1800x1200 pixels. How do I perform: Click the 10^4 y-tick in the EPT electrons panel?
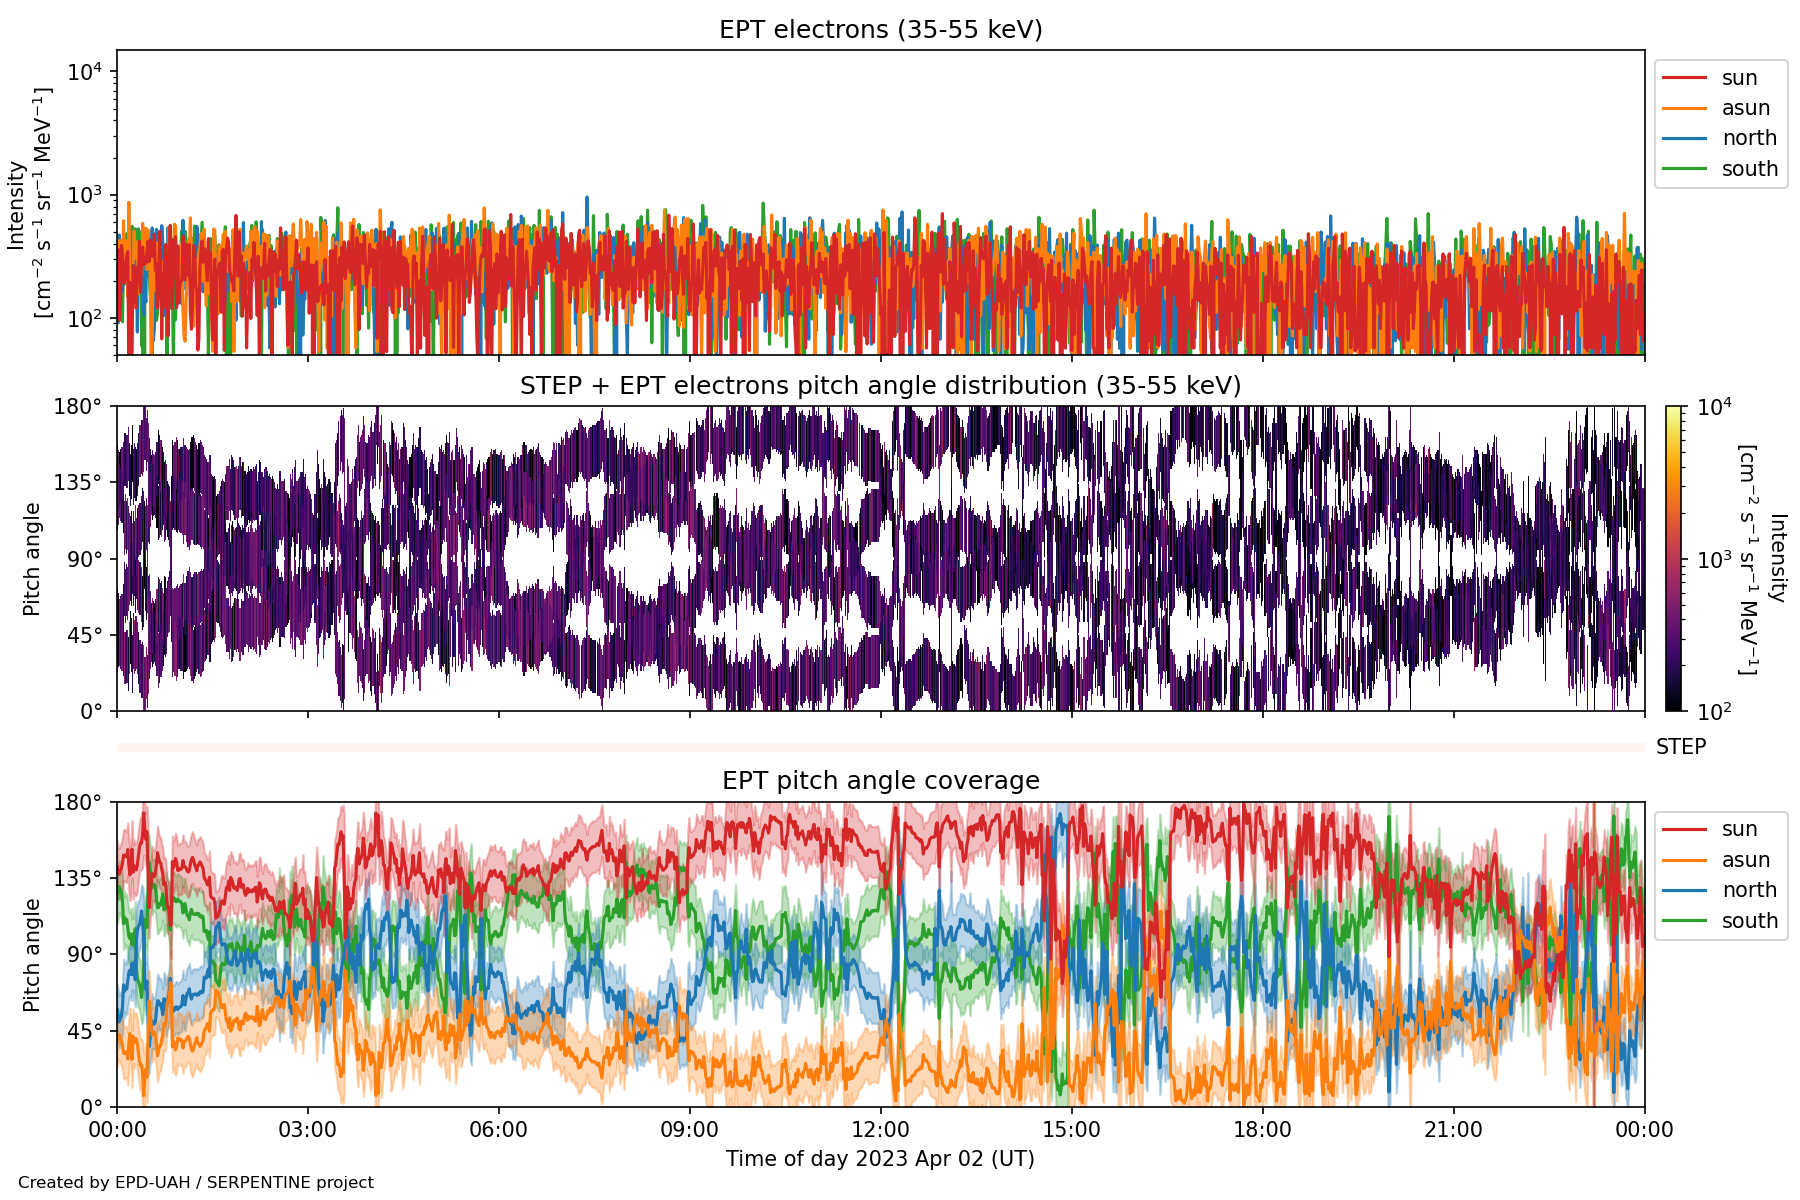coord(85,72)
